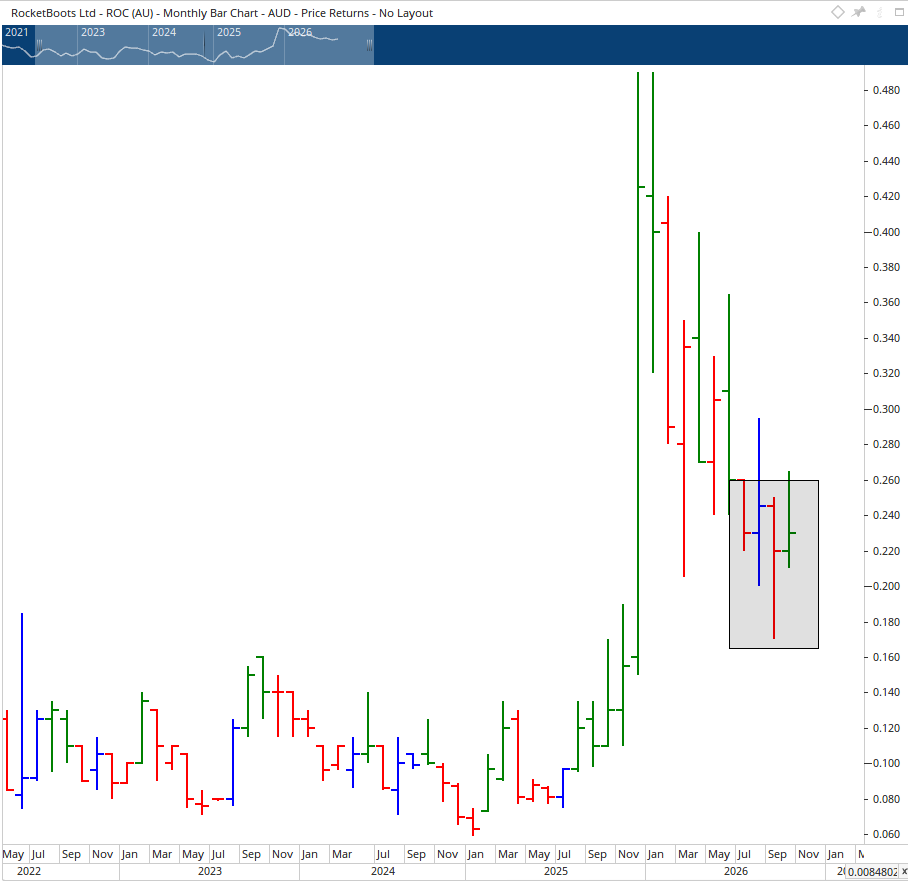Click the 0.100 price axis label
This screenshot has width=908, height=885.
(x=886, y=763)
